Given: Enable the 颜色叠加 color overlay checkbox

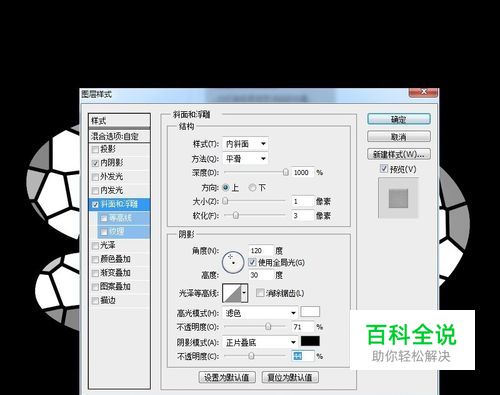Looking at the screenshot, I should pyautogui.click(x=95, y=259).
